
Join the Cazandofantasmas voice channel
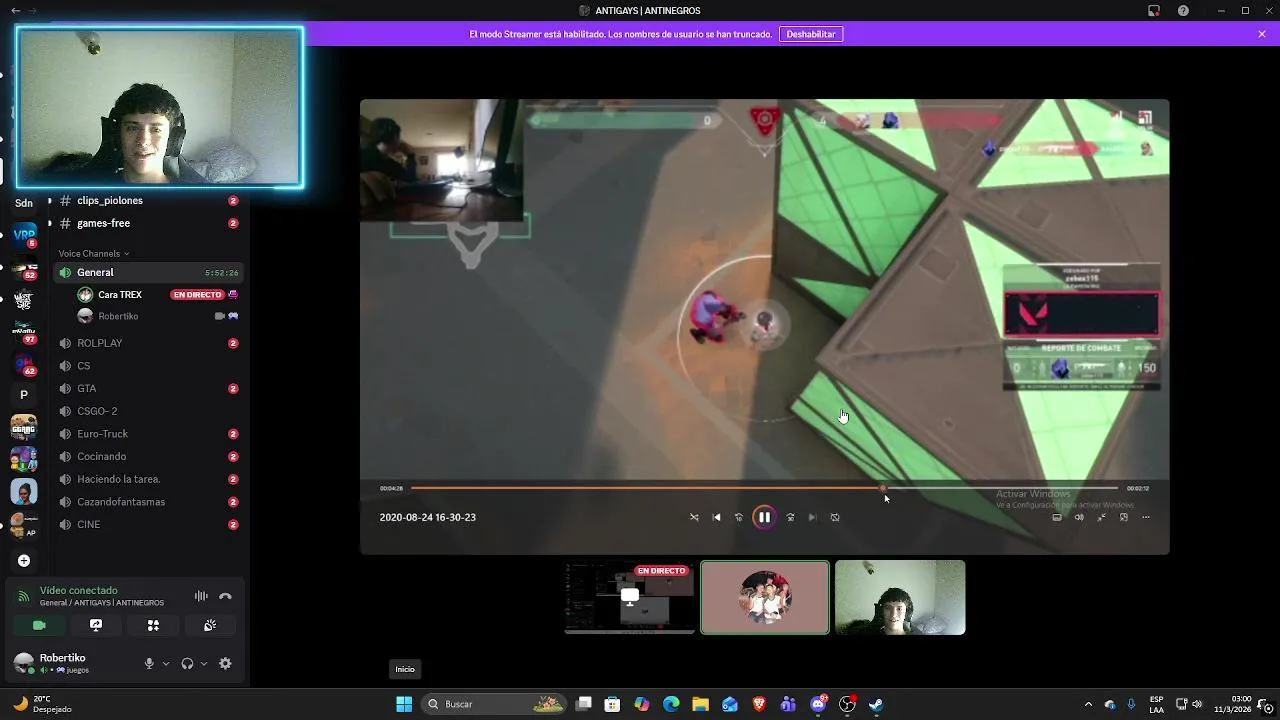point(148,502)
